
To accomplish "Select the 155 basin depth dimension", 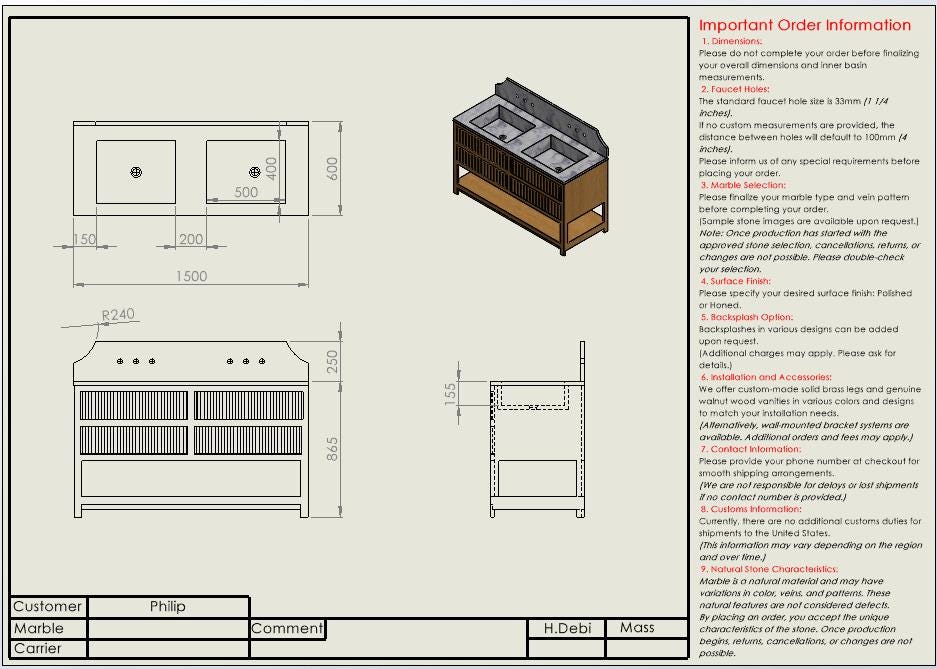I will 452,392.
